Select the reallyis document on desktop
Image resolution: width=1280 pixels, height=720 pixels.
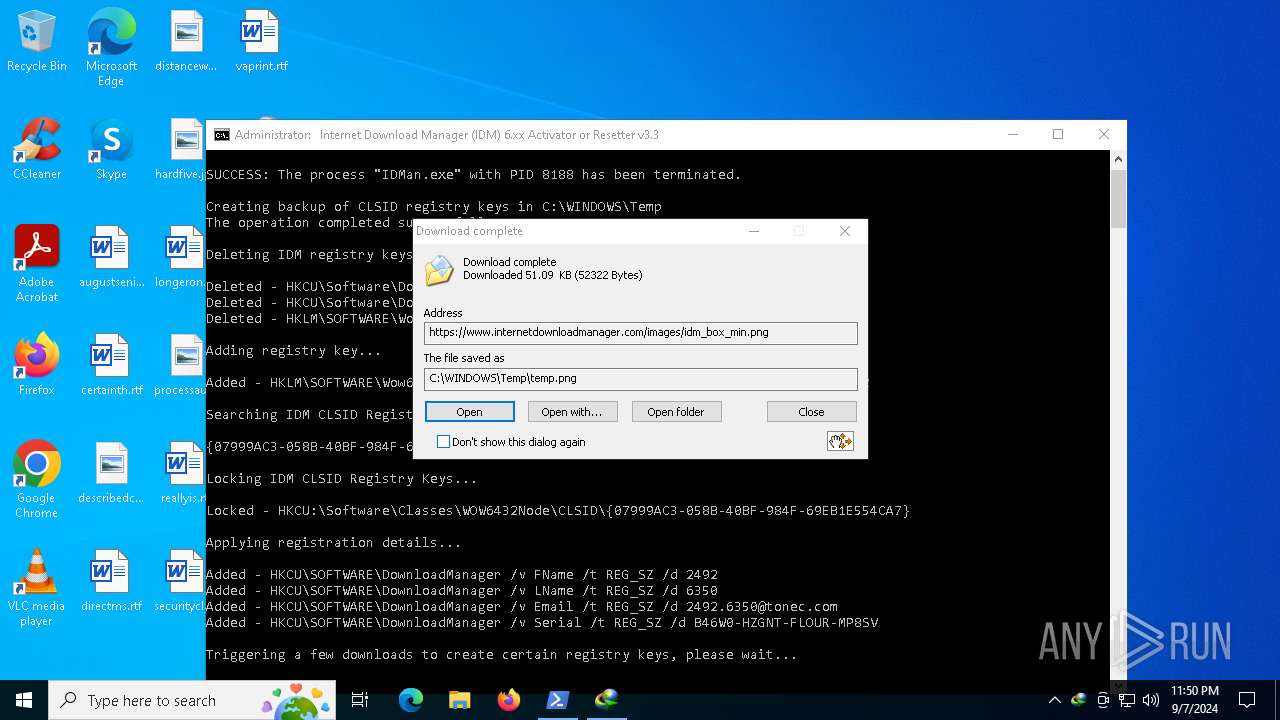[182, 473]
